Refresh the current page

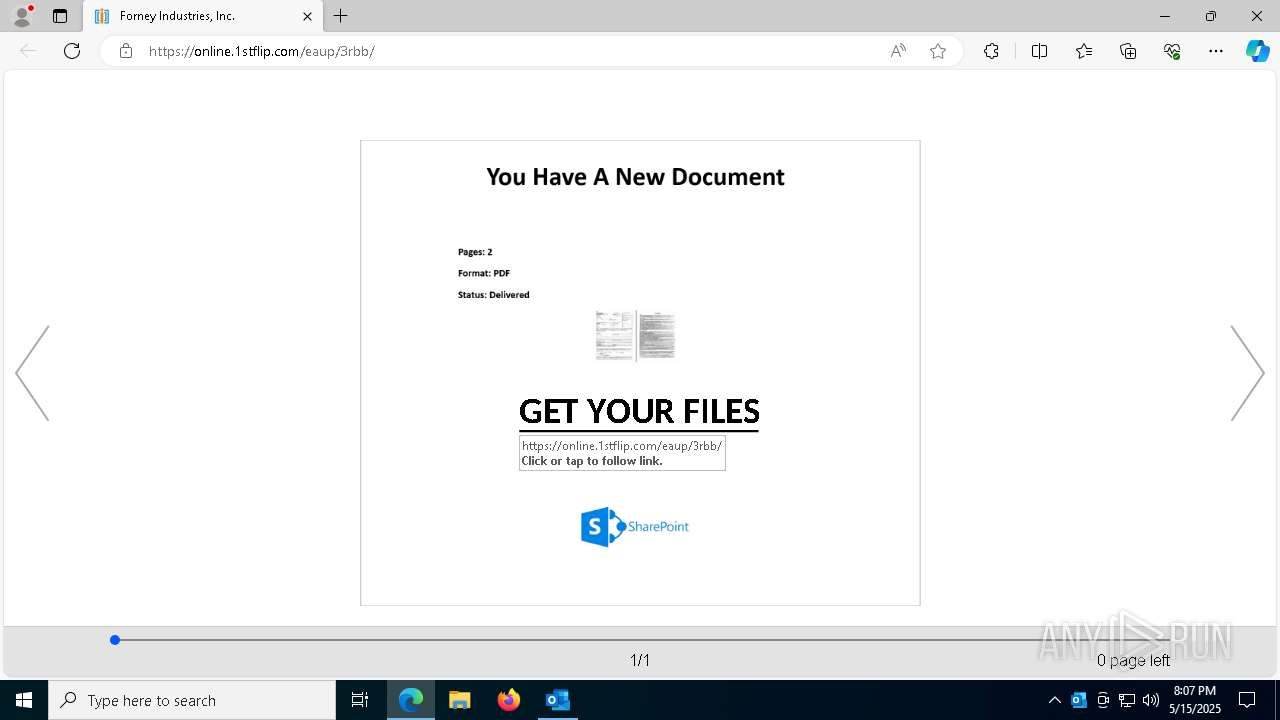pyautogui.click(x=72, y=51)
